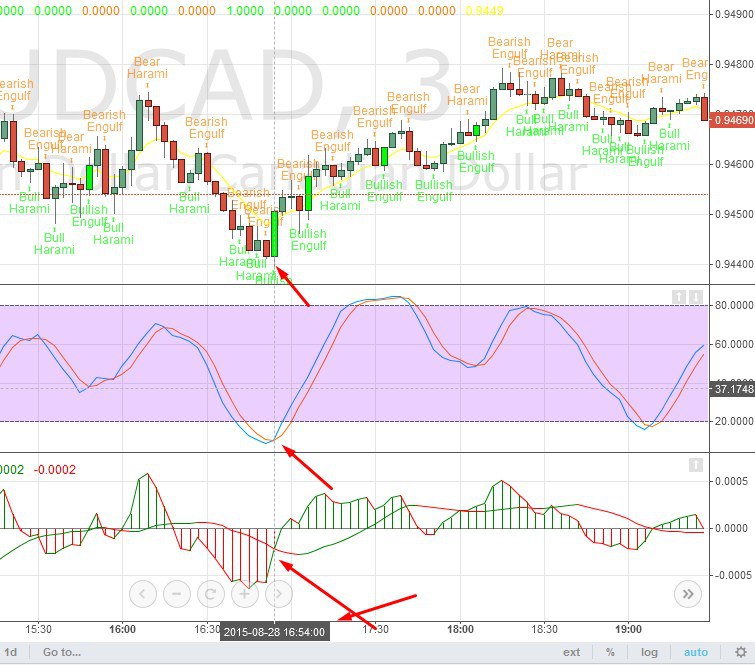
Task: Toggle ext extended hours option
Action: pos(571,652)
